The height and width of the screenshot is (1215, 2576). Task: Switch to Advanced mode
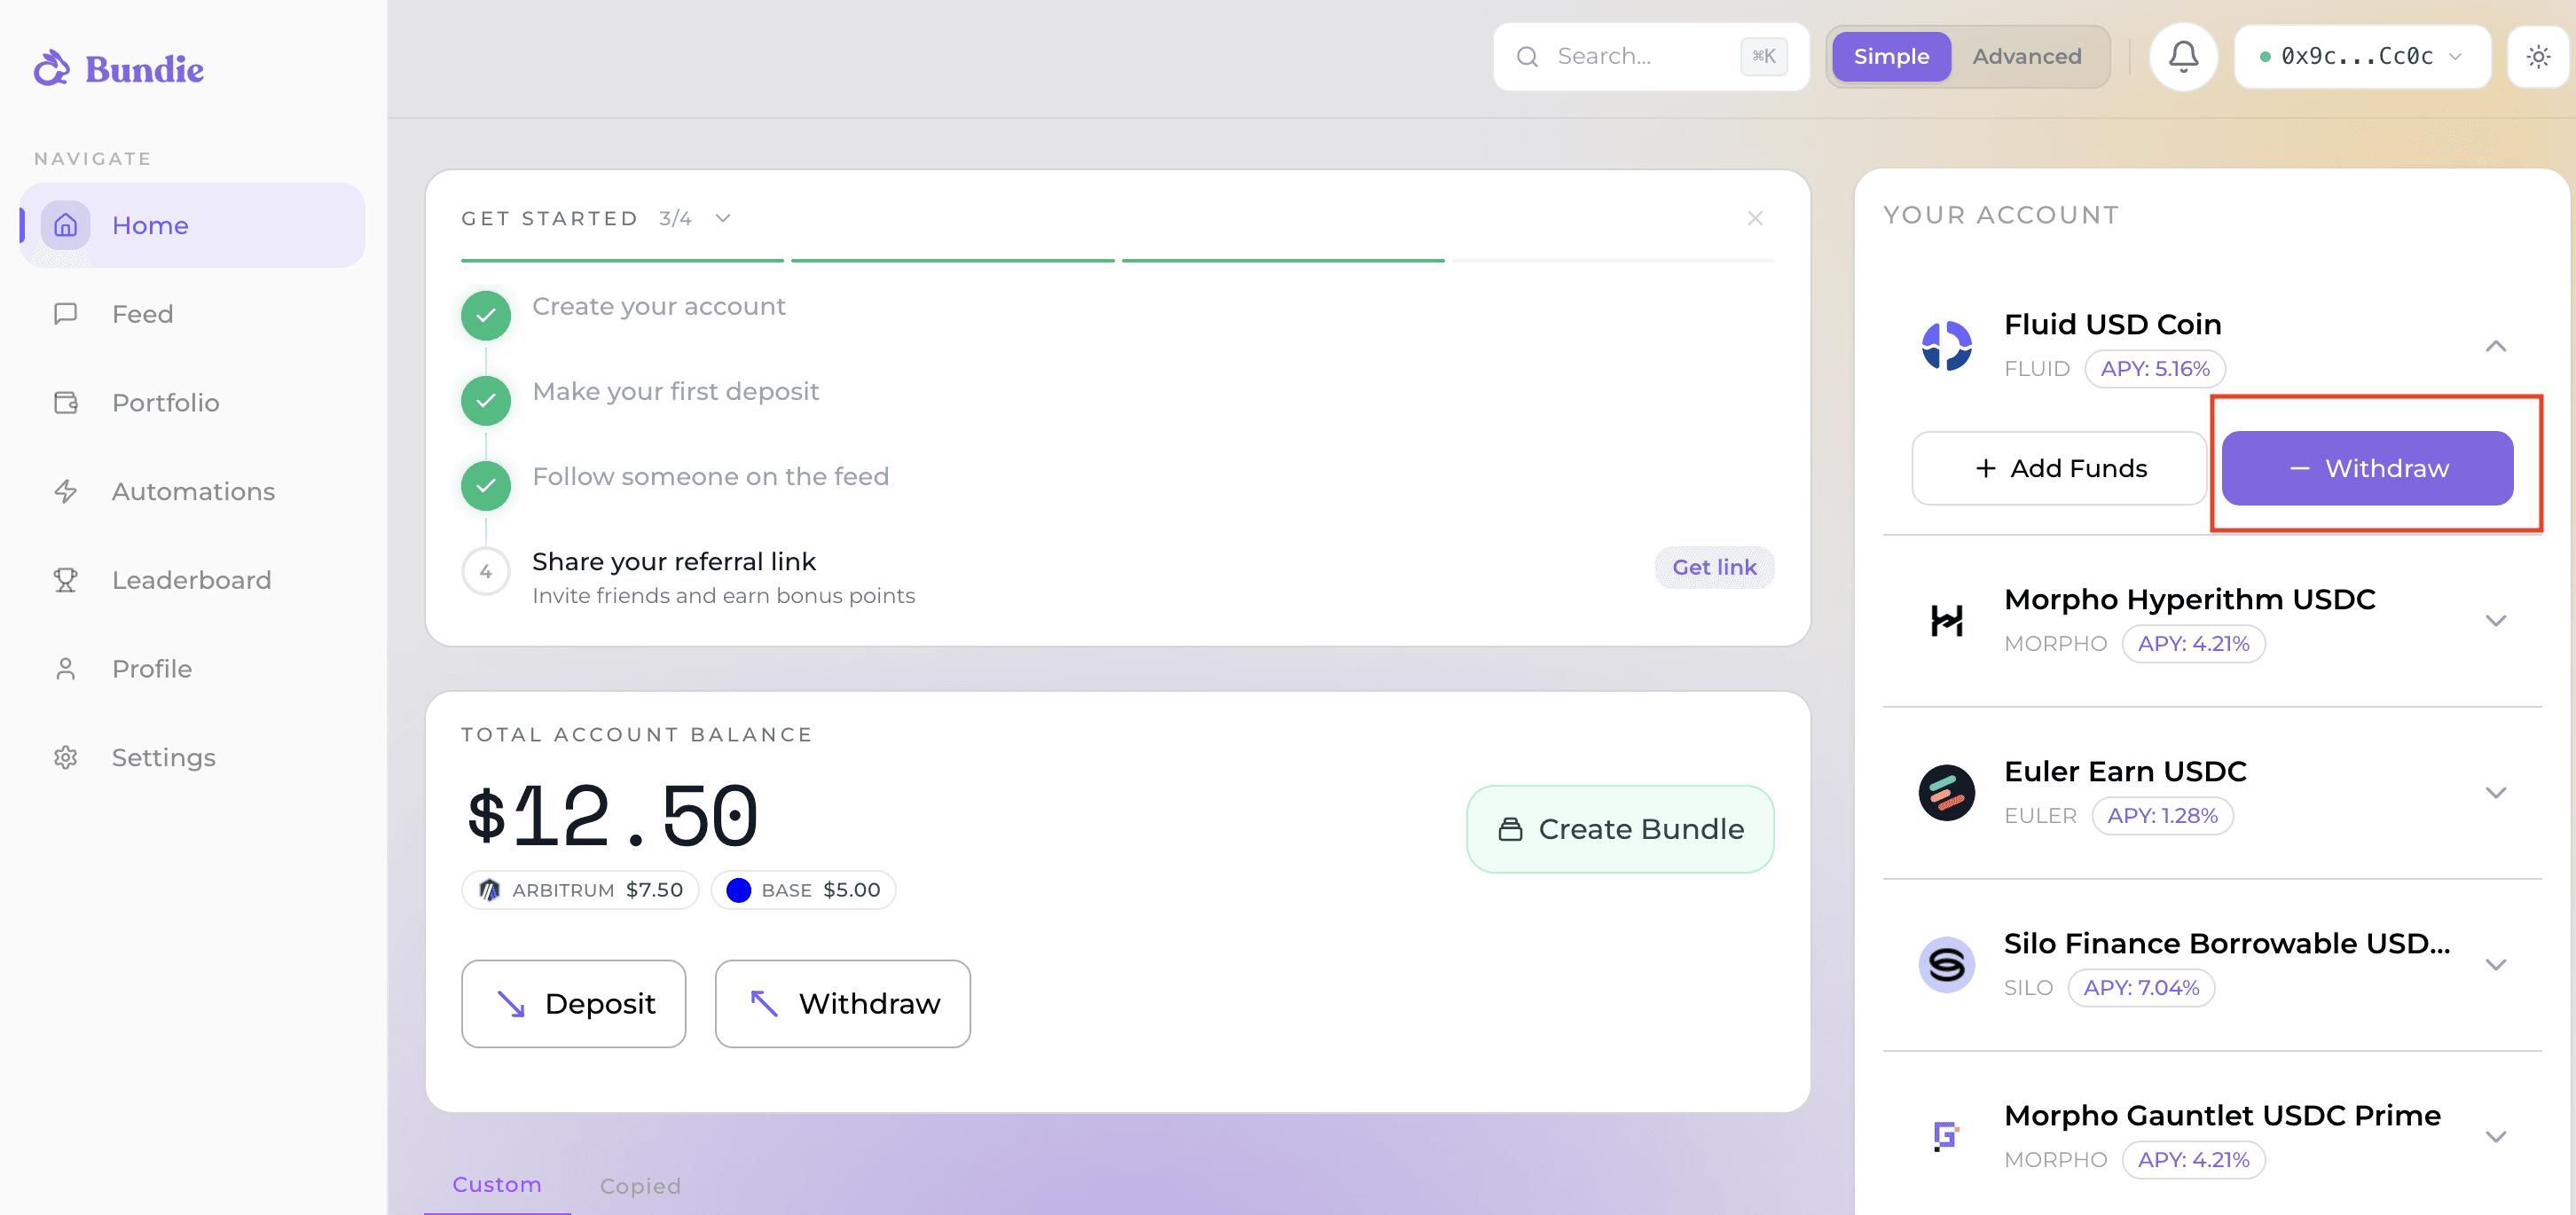pyautogui.click(x=2027, y=57)
